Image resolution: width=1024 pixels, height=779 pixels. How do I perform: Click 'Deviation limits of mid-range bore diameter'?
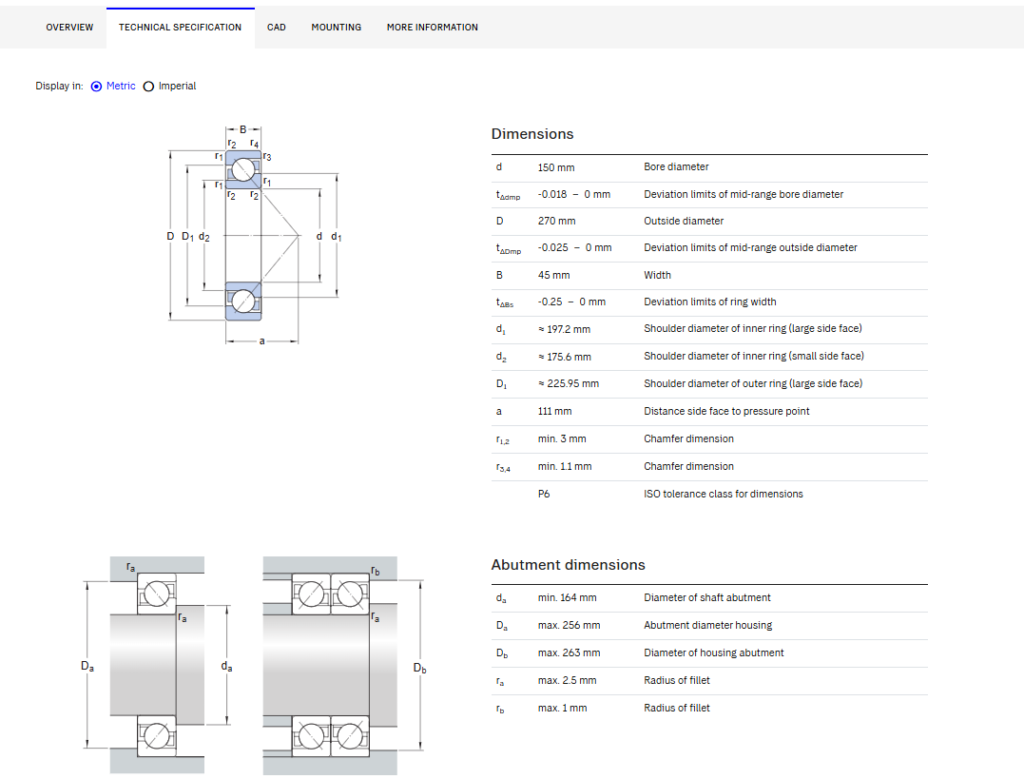[x=743, y=195]
